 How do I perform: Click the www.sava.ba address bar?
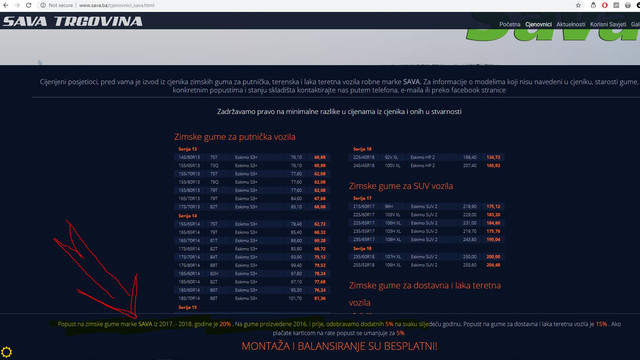[117, 5]
